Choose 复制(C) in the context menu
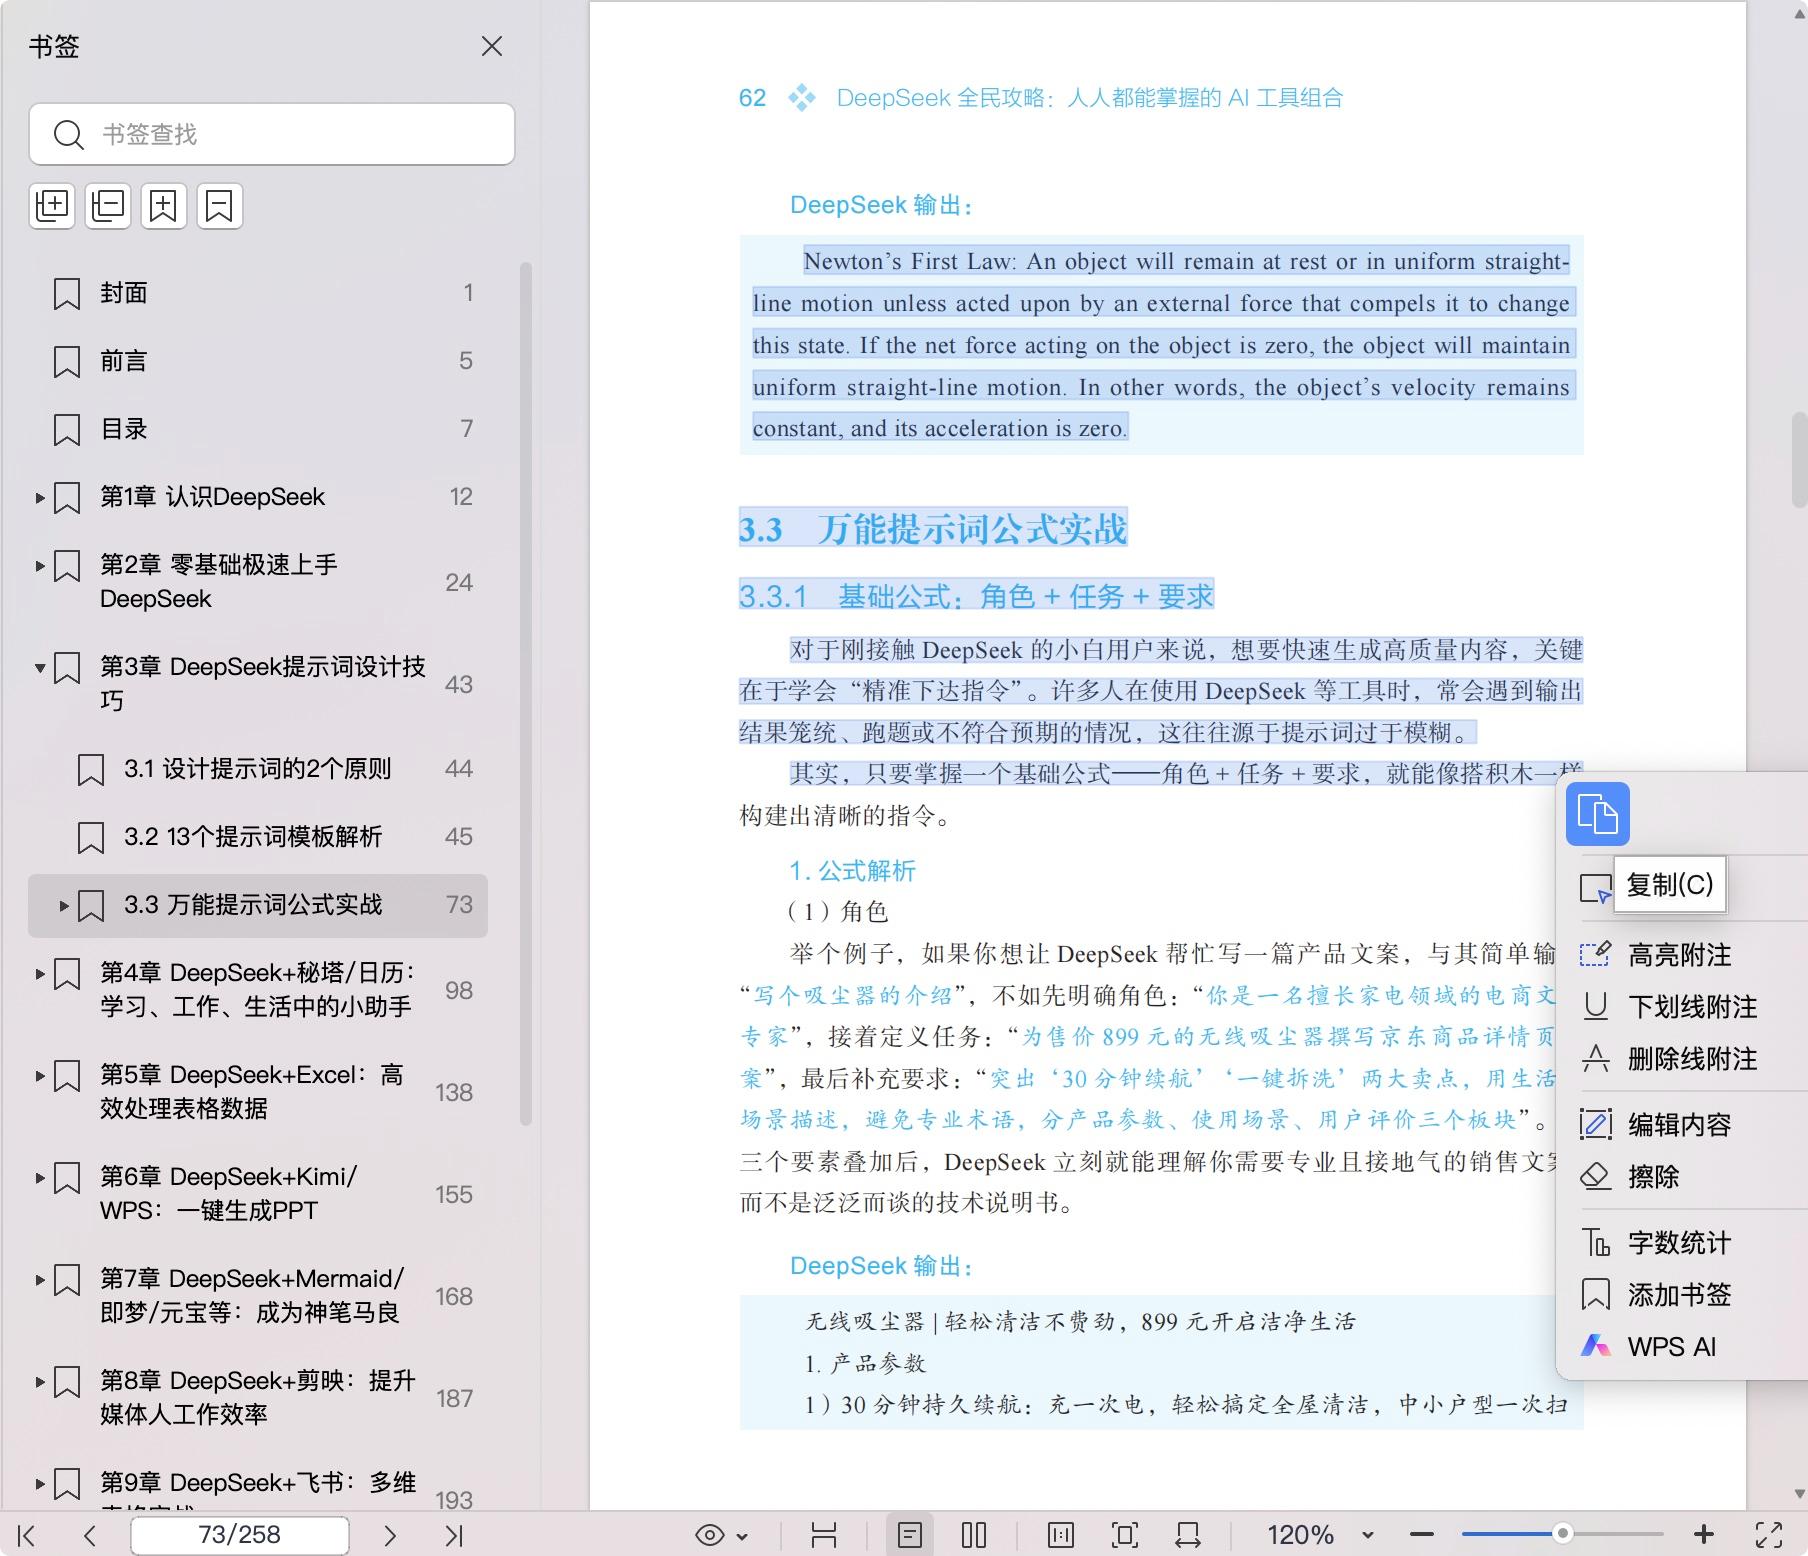 (x=1669, y=884)
